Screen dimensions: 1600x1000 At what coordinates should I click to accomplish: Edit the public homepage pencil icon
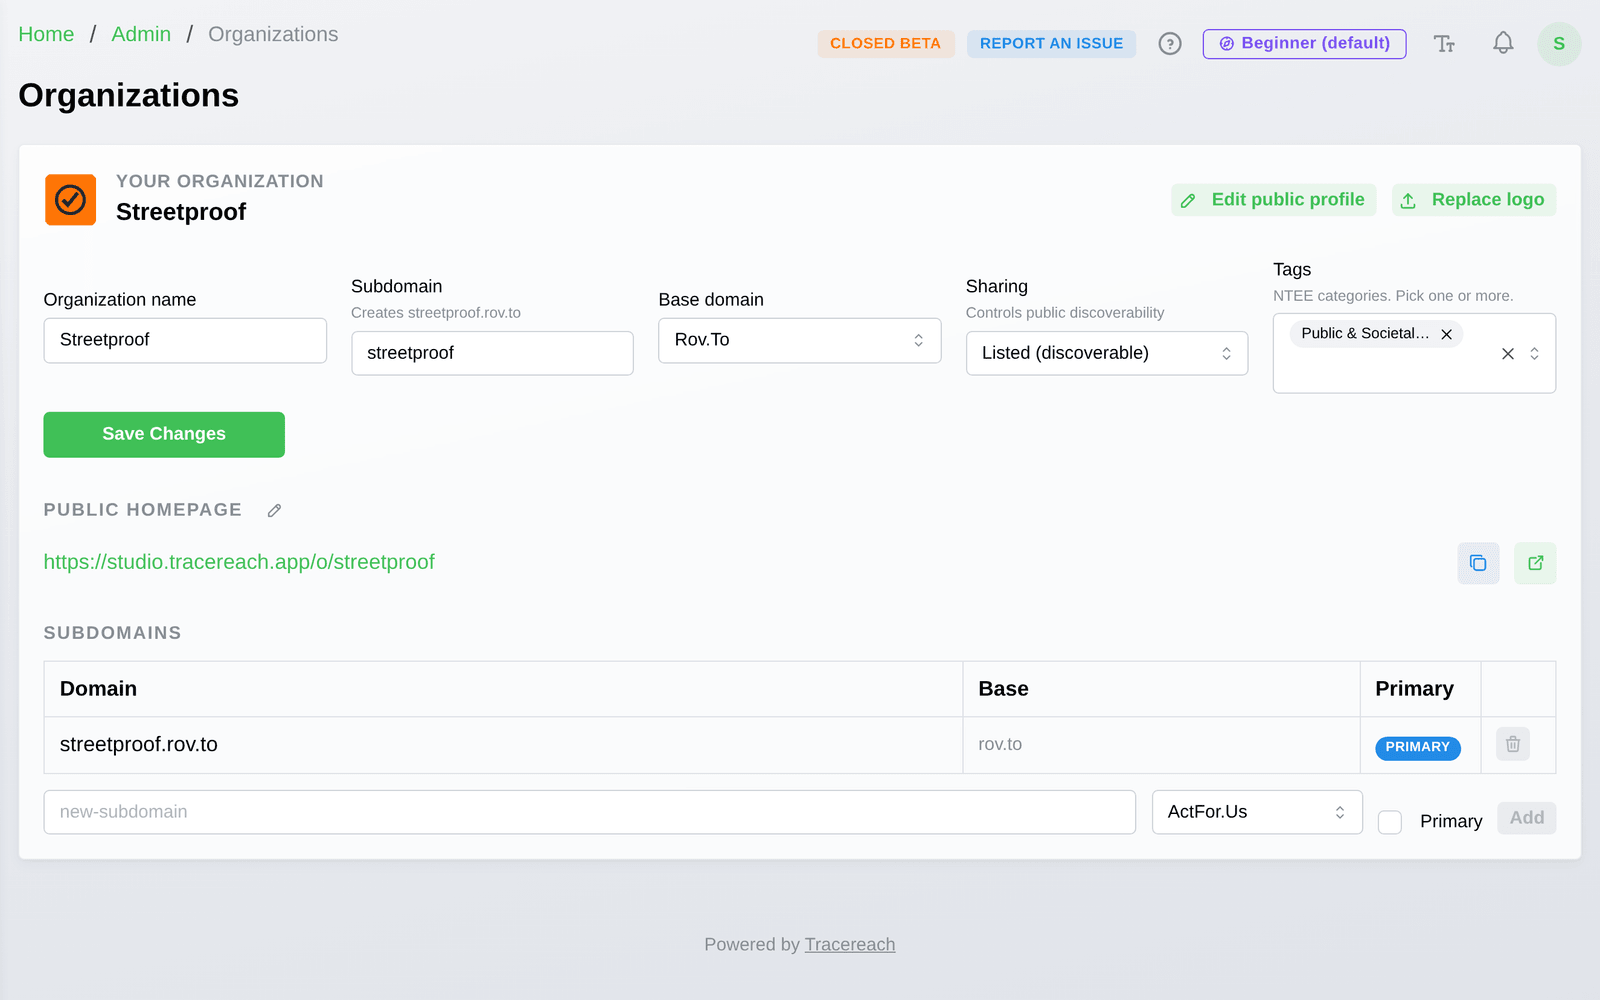point(274,510)
